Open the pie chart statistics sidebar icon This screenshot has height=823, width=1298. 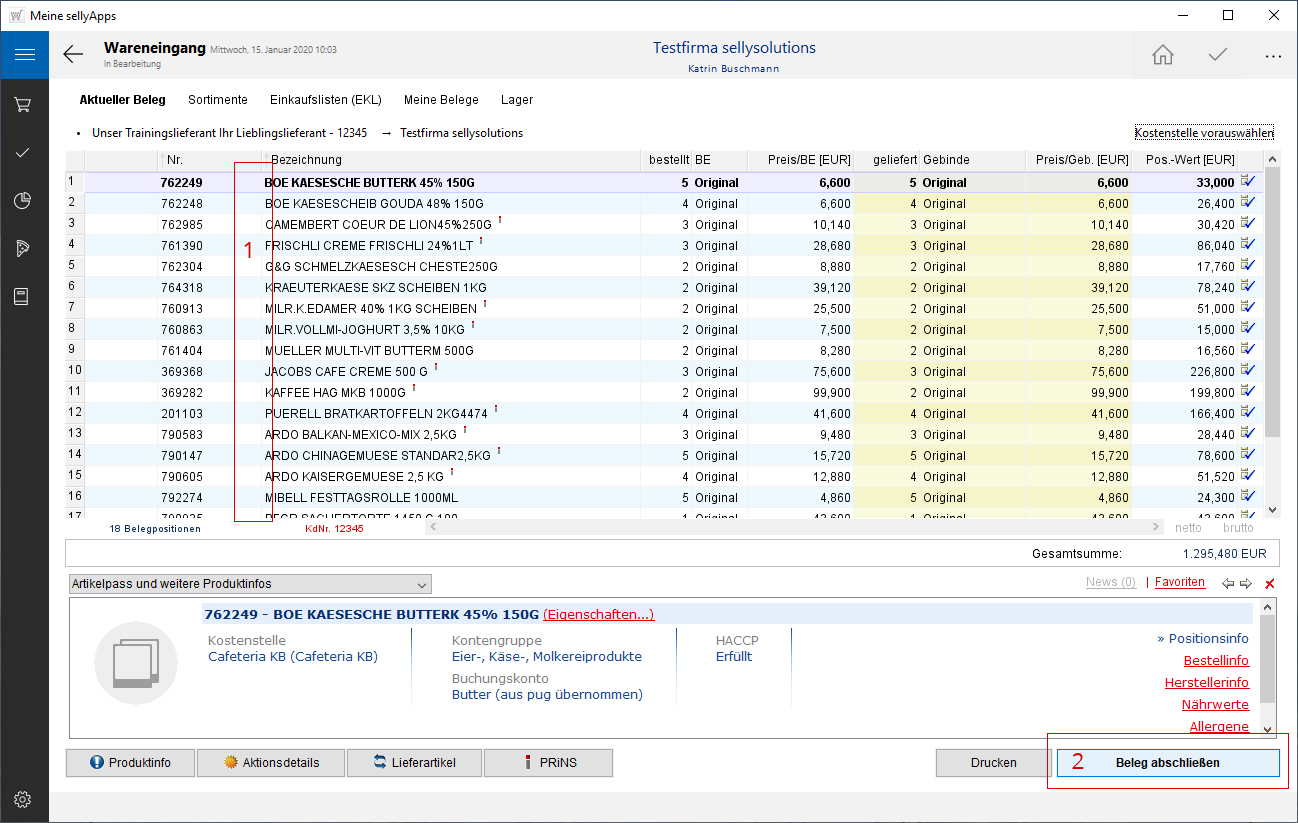[x=24, y=200]
